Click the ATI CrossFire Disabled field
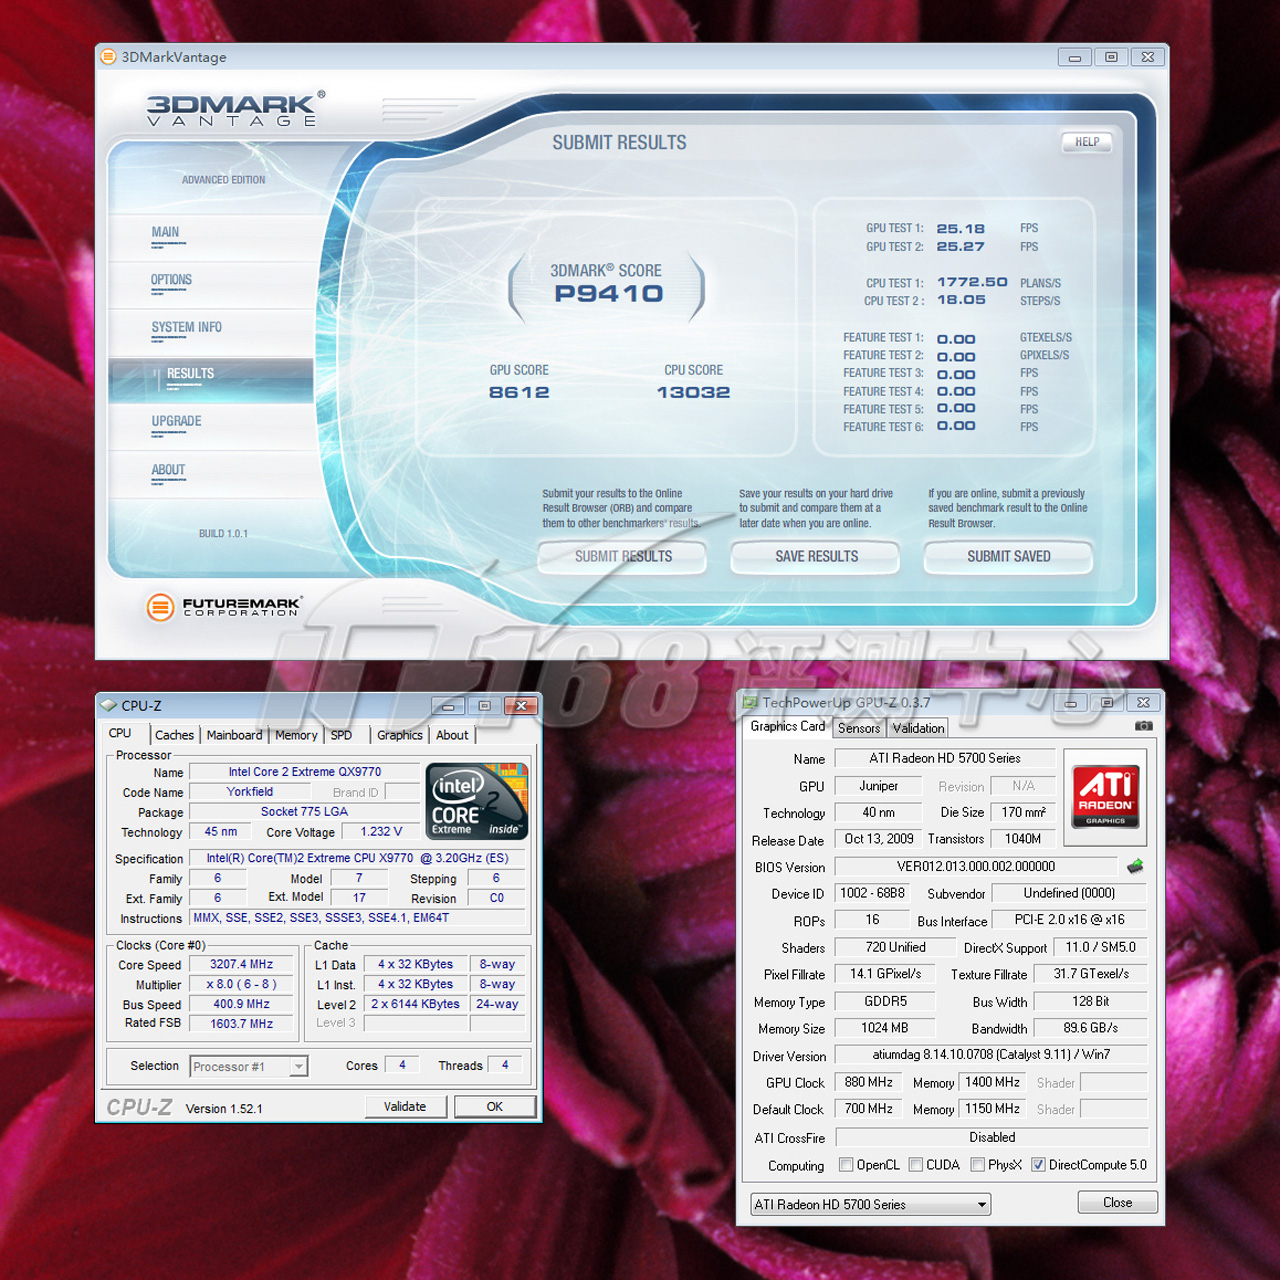The height and width of the screenshot is (1280, 1280). pyautogui.click(x=991, y=1137)
